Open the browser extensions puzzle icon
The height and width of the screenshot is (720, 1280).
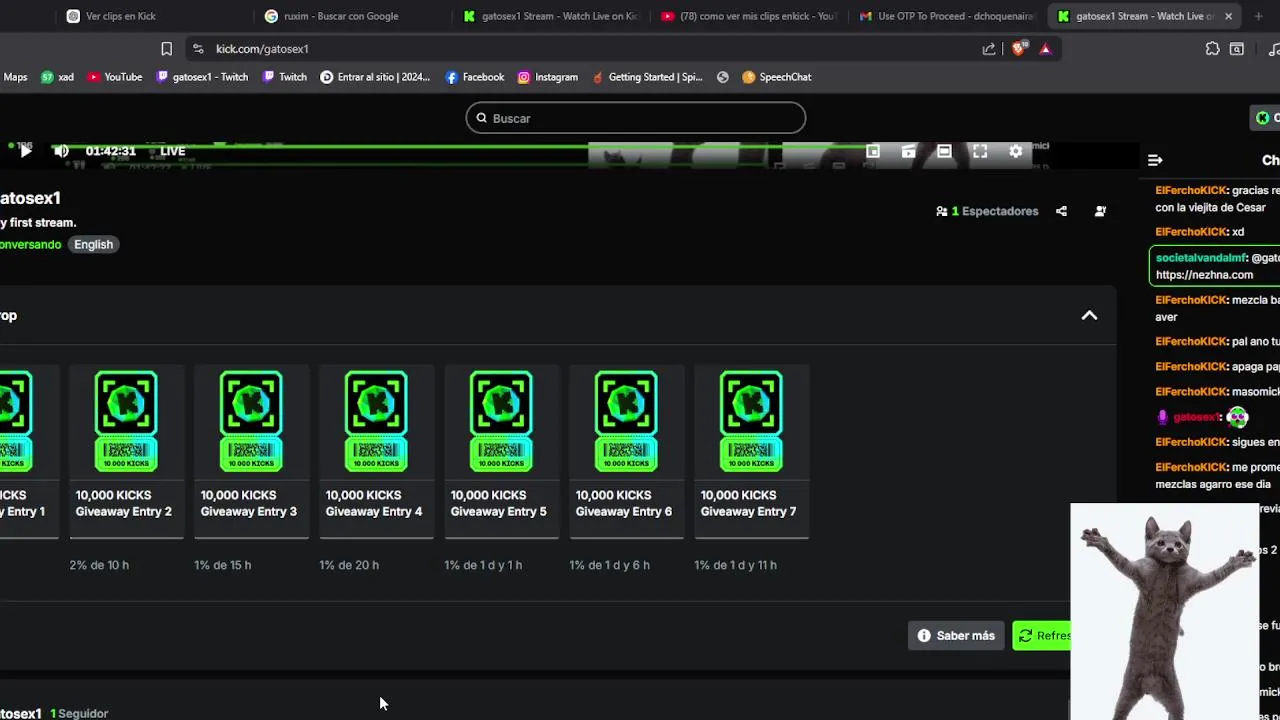click(x=1212, y=49)
